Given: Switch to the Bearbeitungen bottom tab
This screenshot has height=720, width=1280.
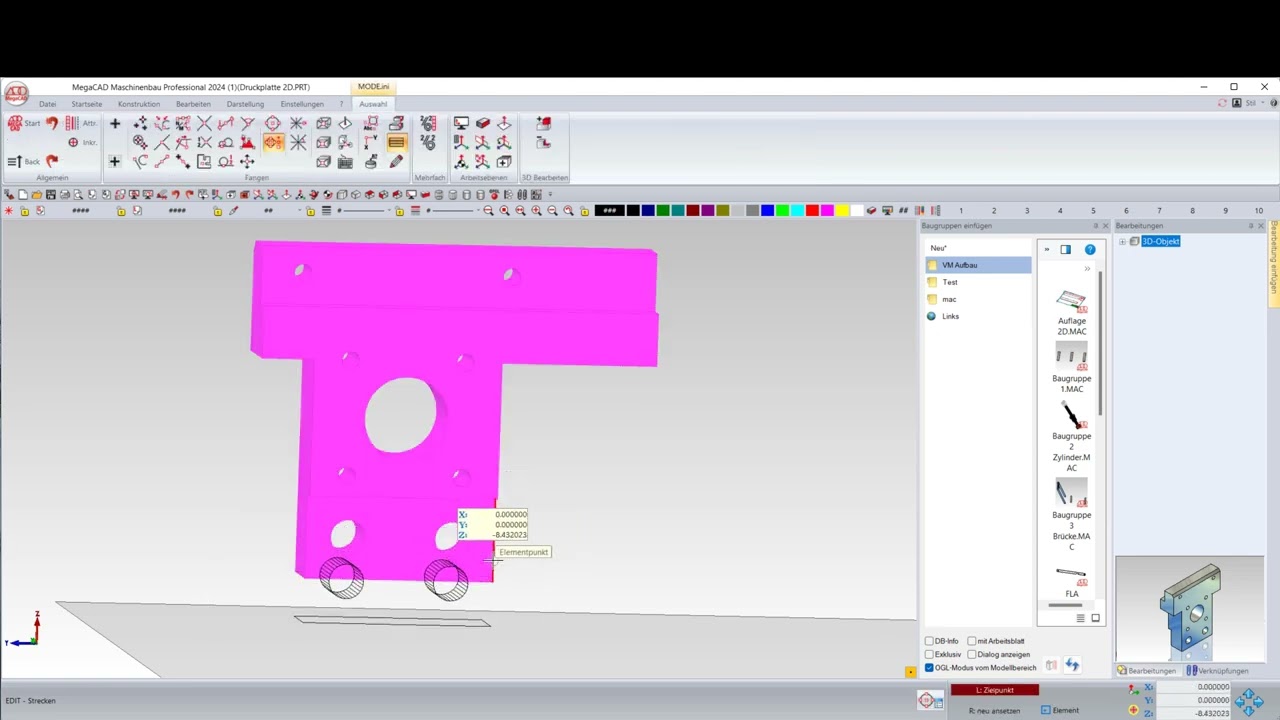Looking at the screenshot, I should click(x=1146, y=671).
